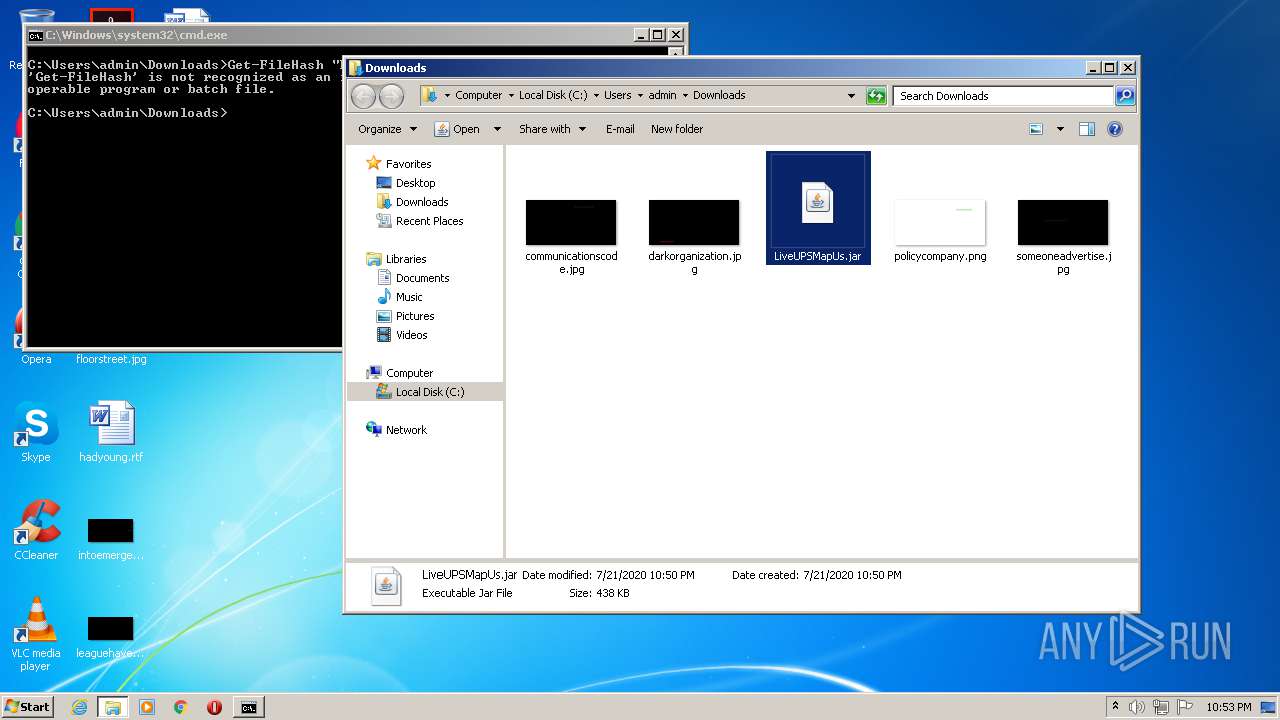Open Opera from the taskbar
1280x720 pixels.
click(214, 707)
